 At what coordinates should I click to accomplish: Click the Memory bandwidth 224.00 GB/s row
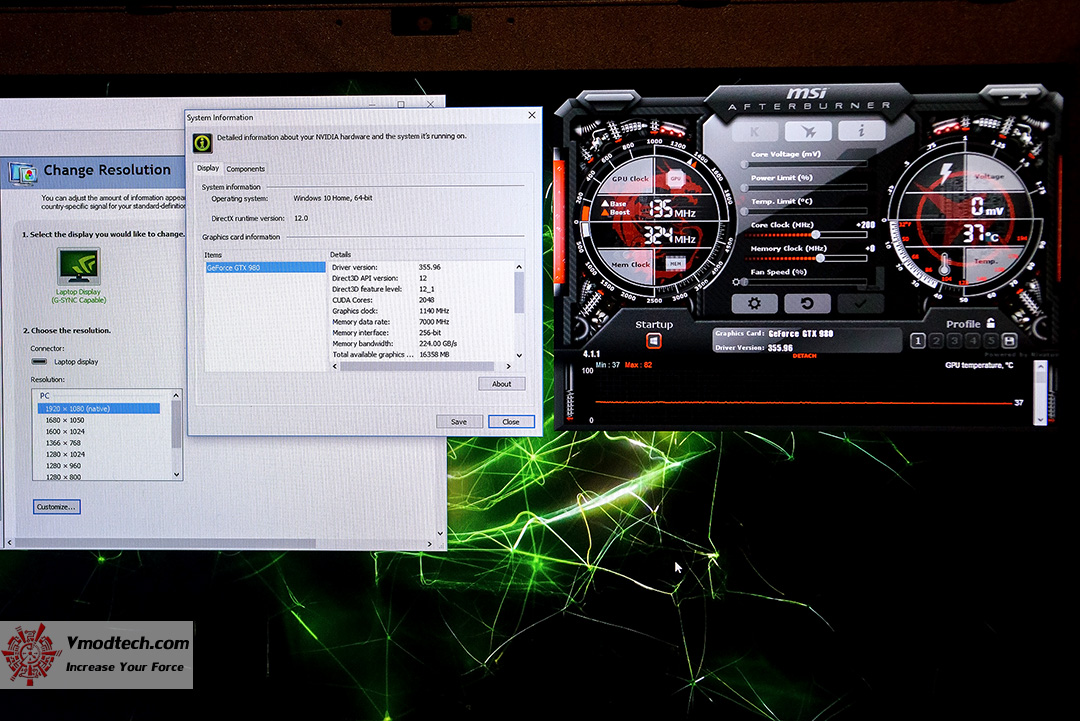pyautogui.click(x=422, y=344)
